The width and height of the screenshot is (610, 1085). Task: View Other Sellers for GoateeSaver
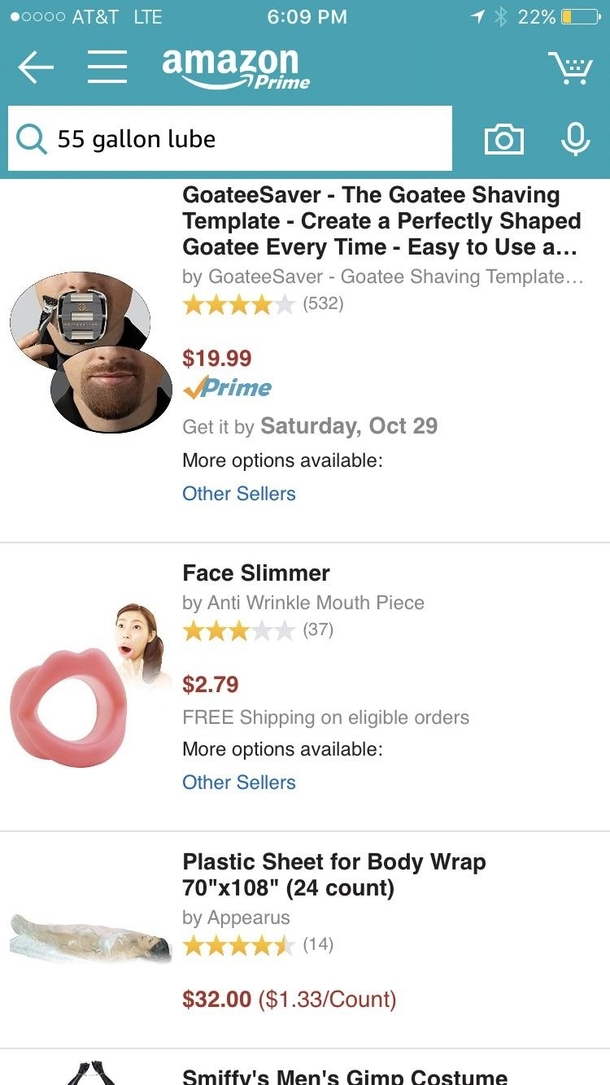pos(239,493)
